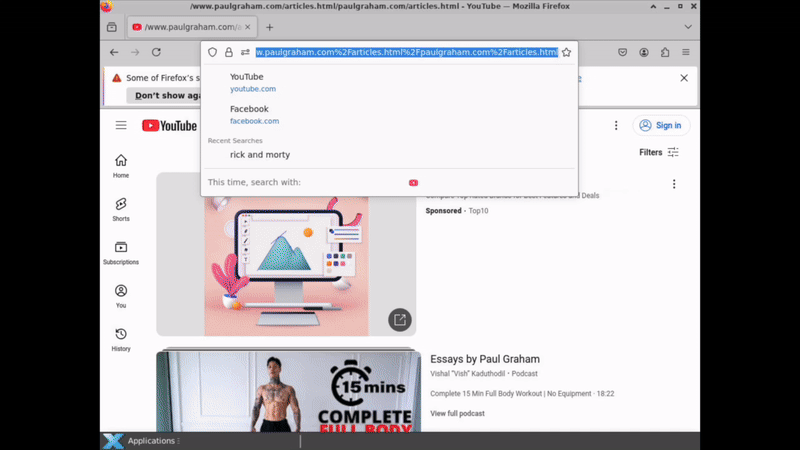Open the search Filters panel
The width and height of the screenshot is (800, 450).
pos(659,152)
